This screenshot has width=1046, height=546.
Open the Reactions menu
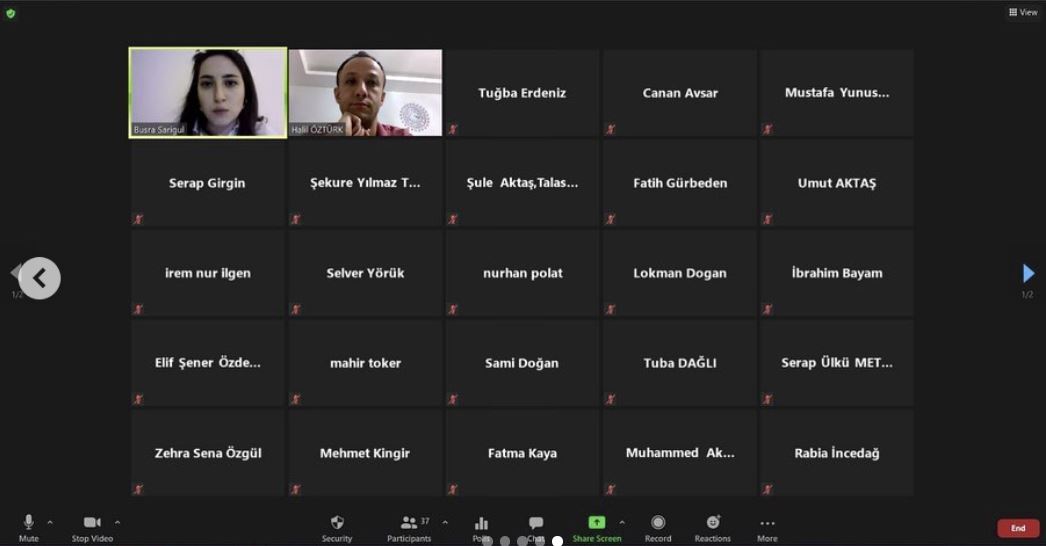(713, 523)
